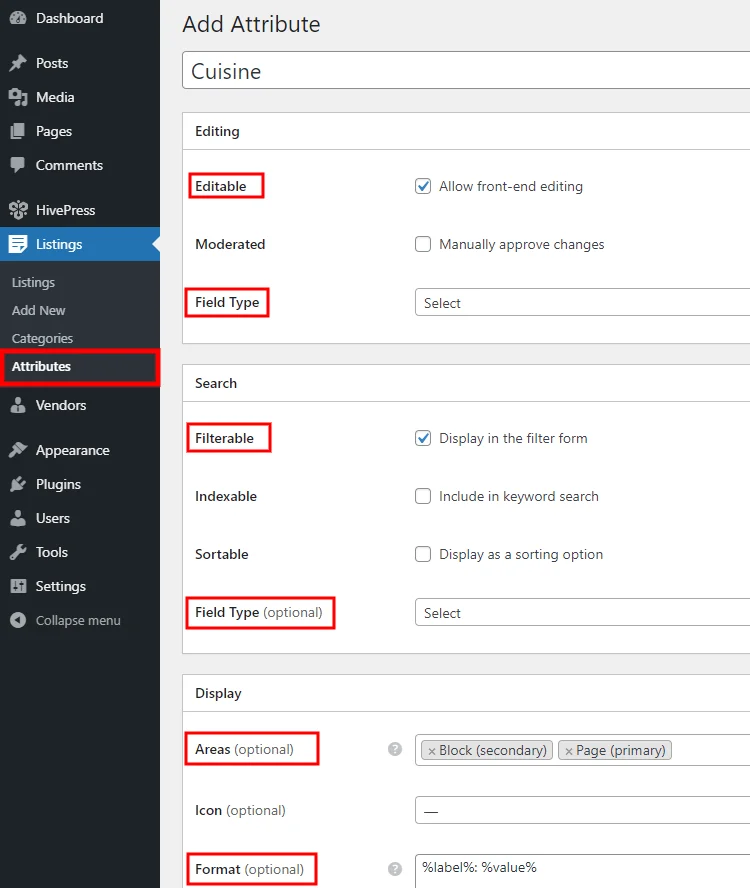Open the Categories submenu item
The height and width of the screenshot is (888, 750).
[x=42, y=338]
